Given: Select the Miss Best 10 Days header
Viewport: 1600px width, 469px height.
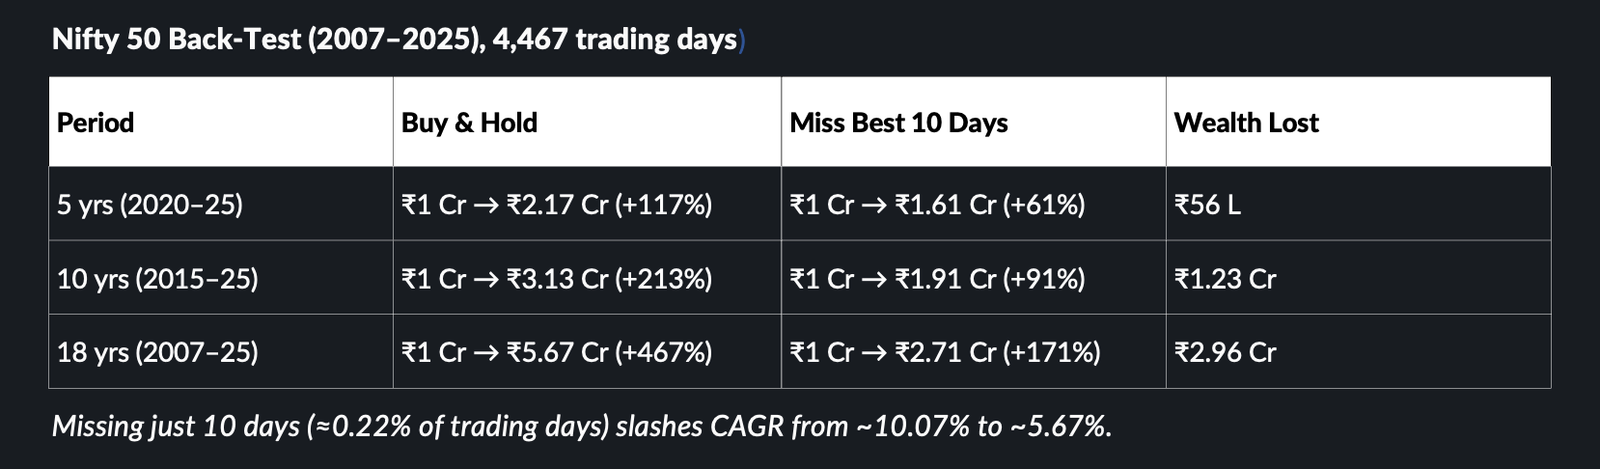Looking at the screenshot, I should pyautogui.click(x=898, y=123).
